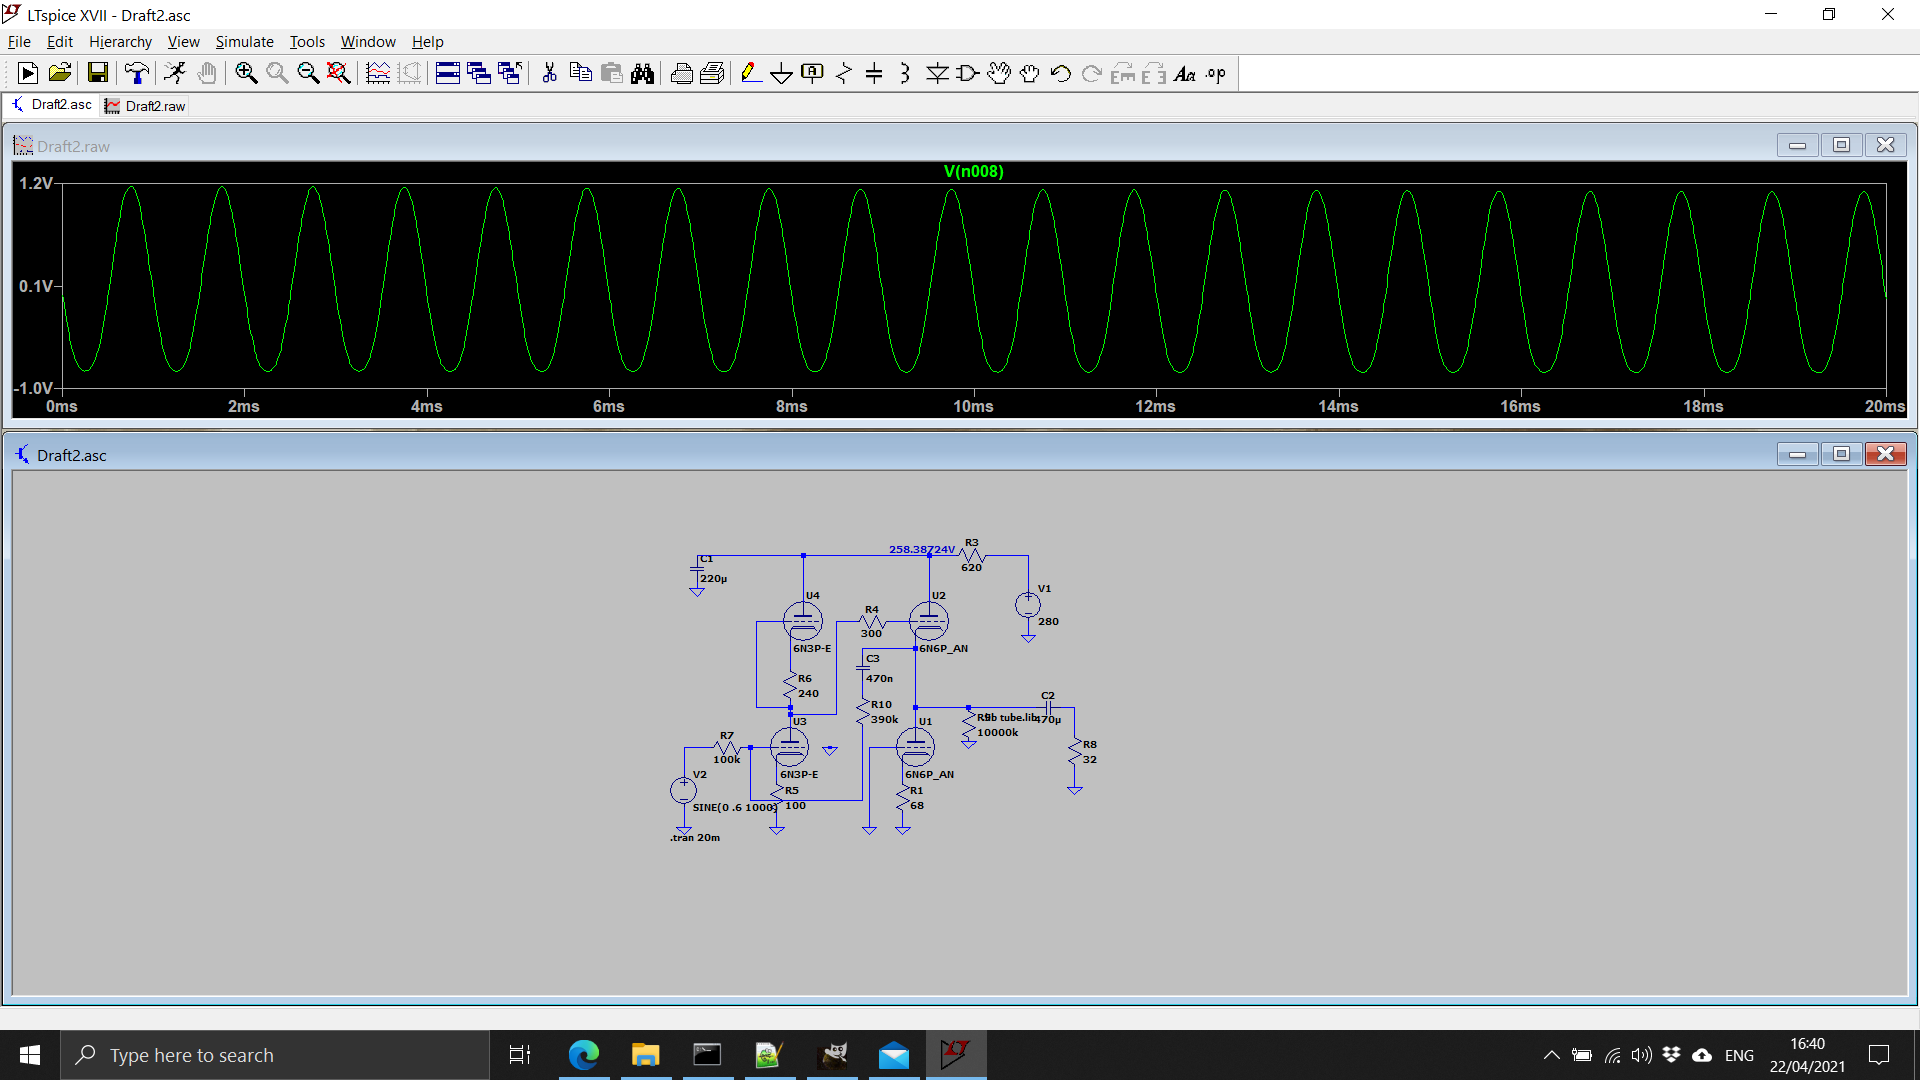Switch to the Draft2.asc tab
Image resolution: width=1920 pixels, height=1080 pixels.
click(52, 105)
